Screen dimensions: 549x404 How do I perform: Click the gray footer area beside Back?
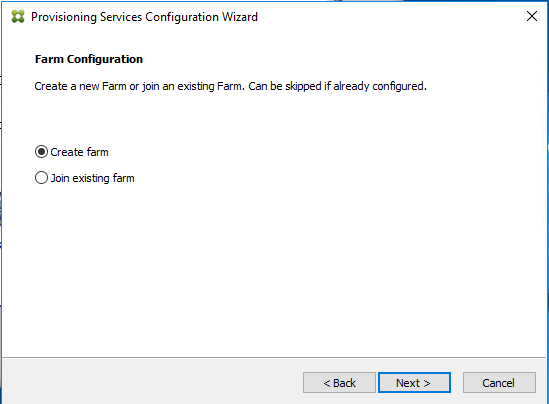click(x=151, y=382)
